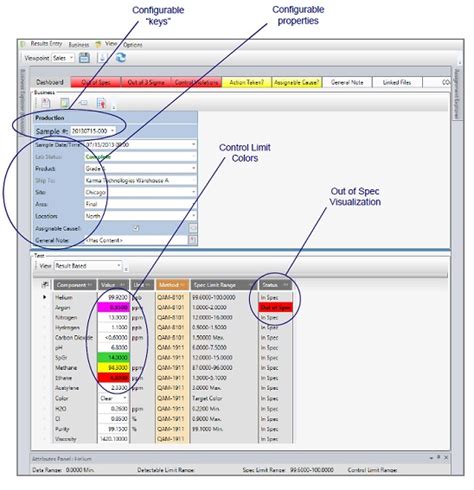Screen dimensions: 474x490
Task: Open the Assignment Explorer side panel
Action: (457, 94)
